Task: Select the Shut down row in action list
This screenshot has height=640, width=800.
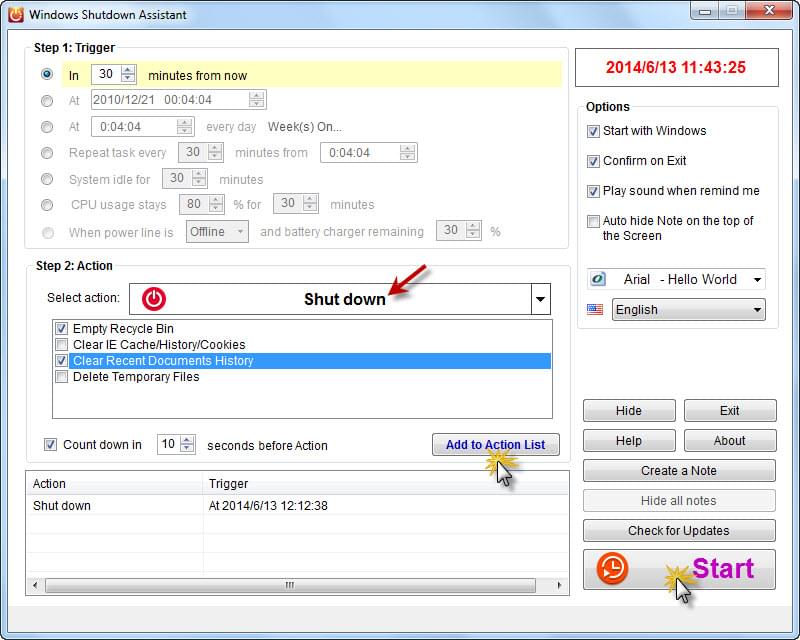Action: [x=62, y=506]
